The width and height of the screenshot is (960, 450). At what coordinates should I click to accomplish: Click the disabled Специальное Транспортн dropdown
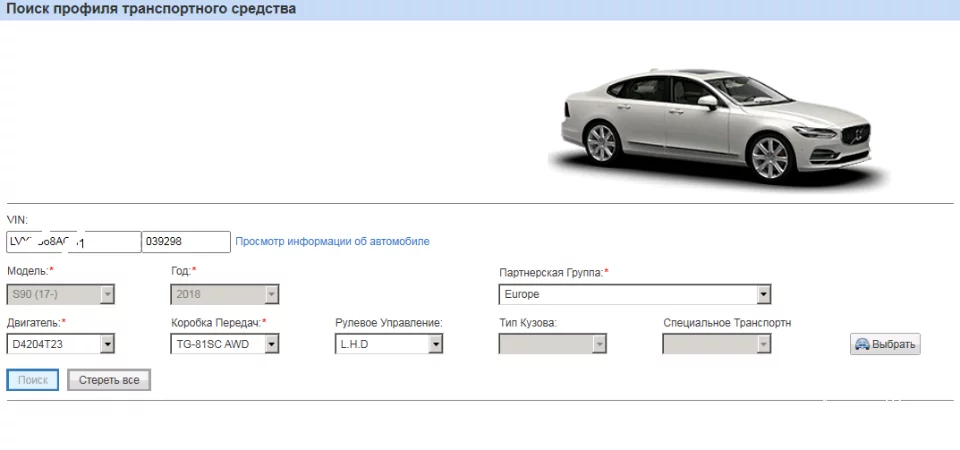pos(717,344)
